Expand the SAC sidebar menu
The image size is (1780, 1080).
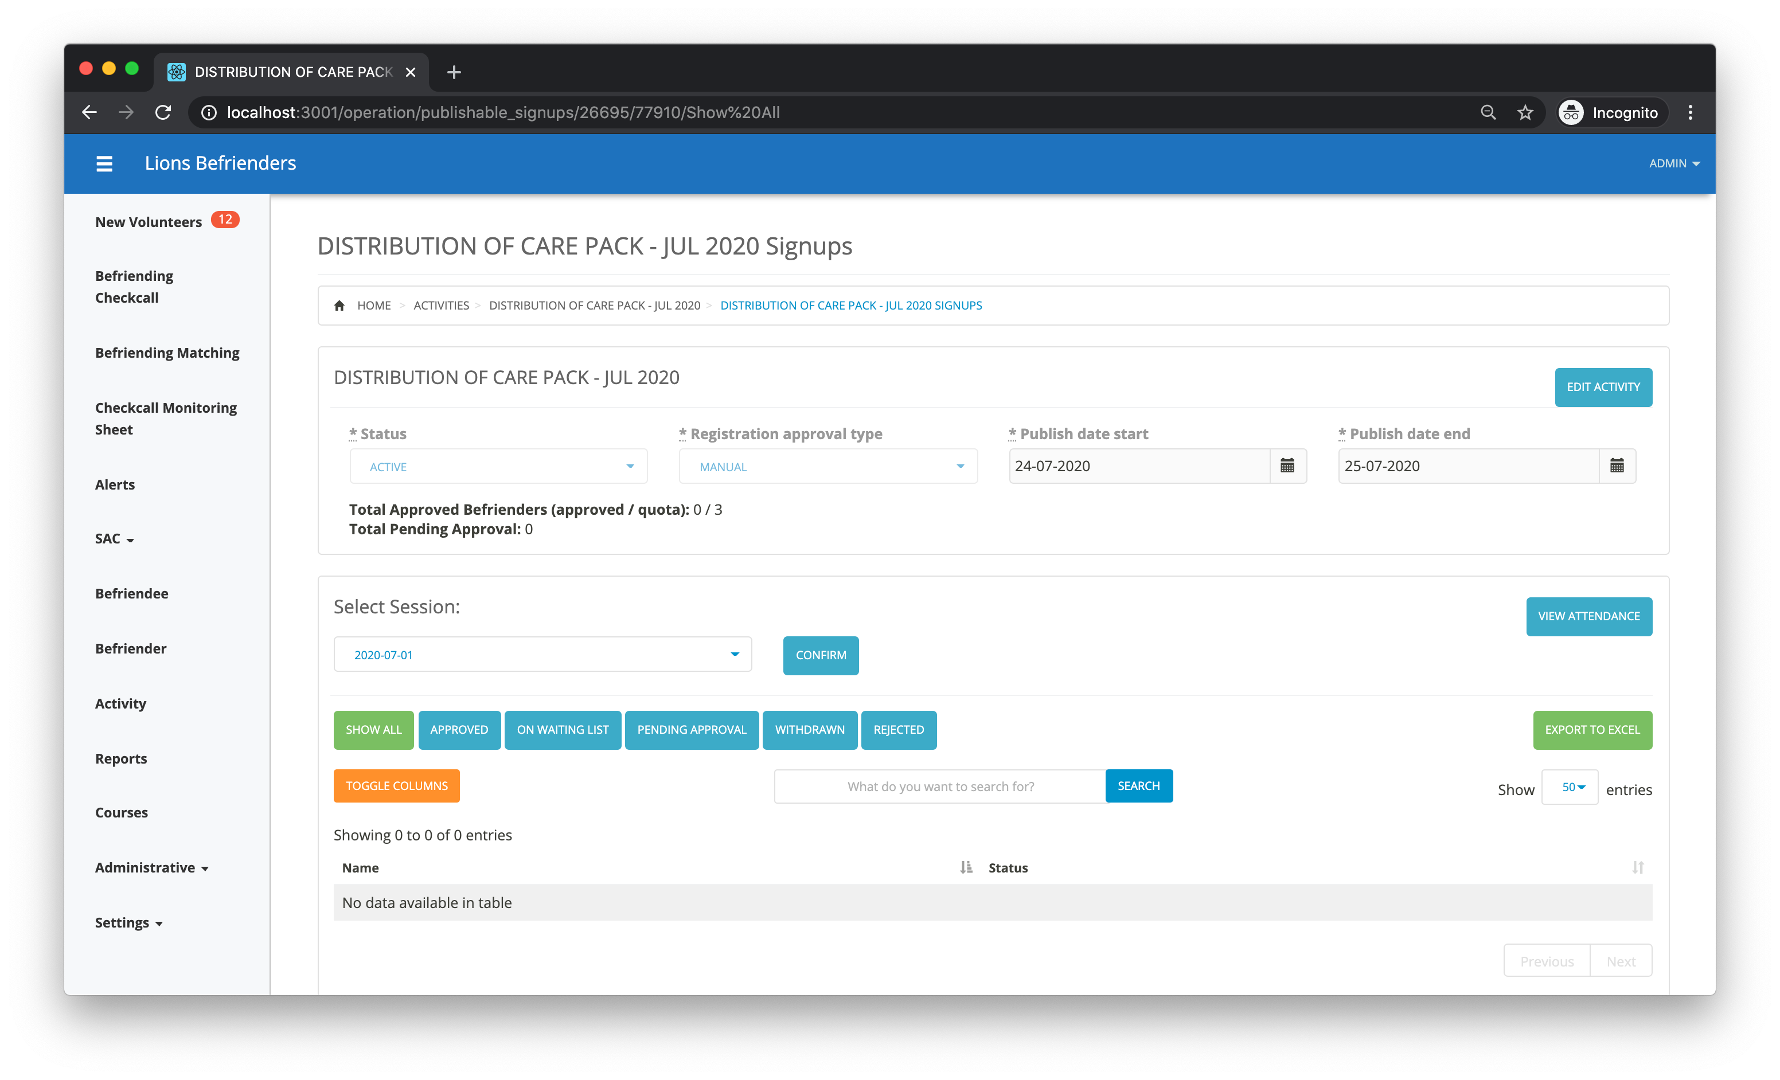(115, 539)
